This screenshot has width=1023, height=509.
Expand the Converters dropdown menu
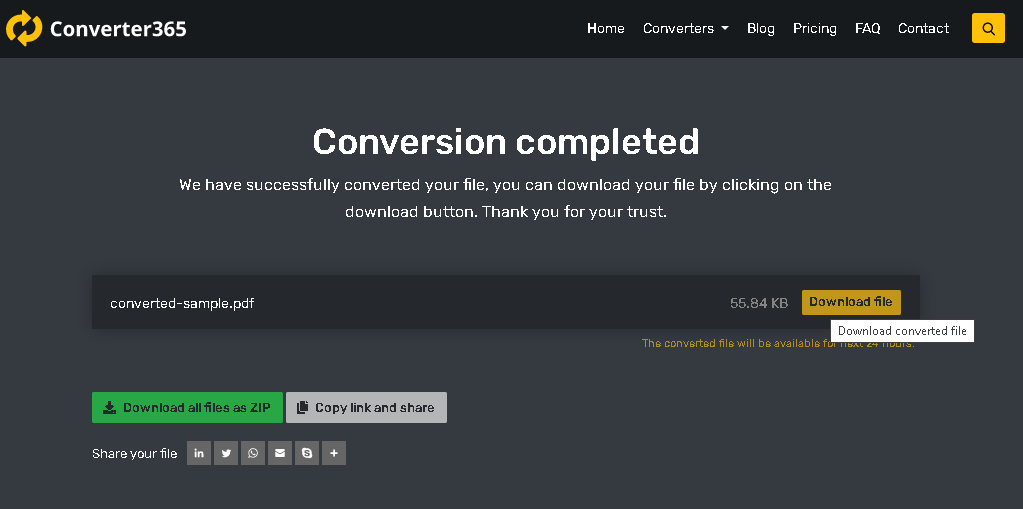[685, 28]
